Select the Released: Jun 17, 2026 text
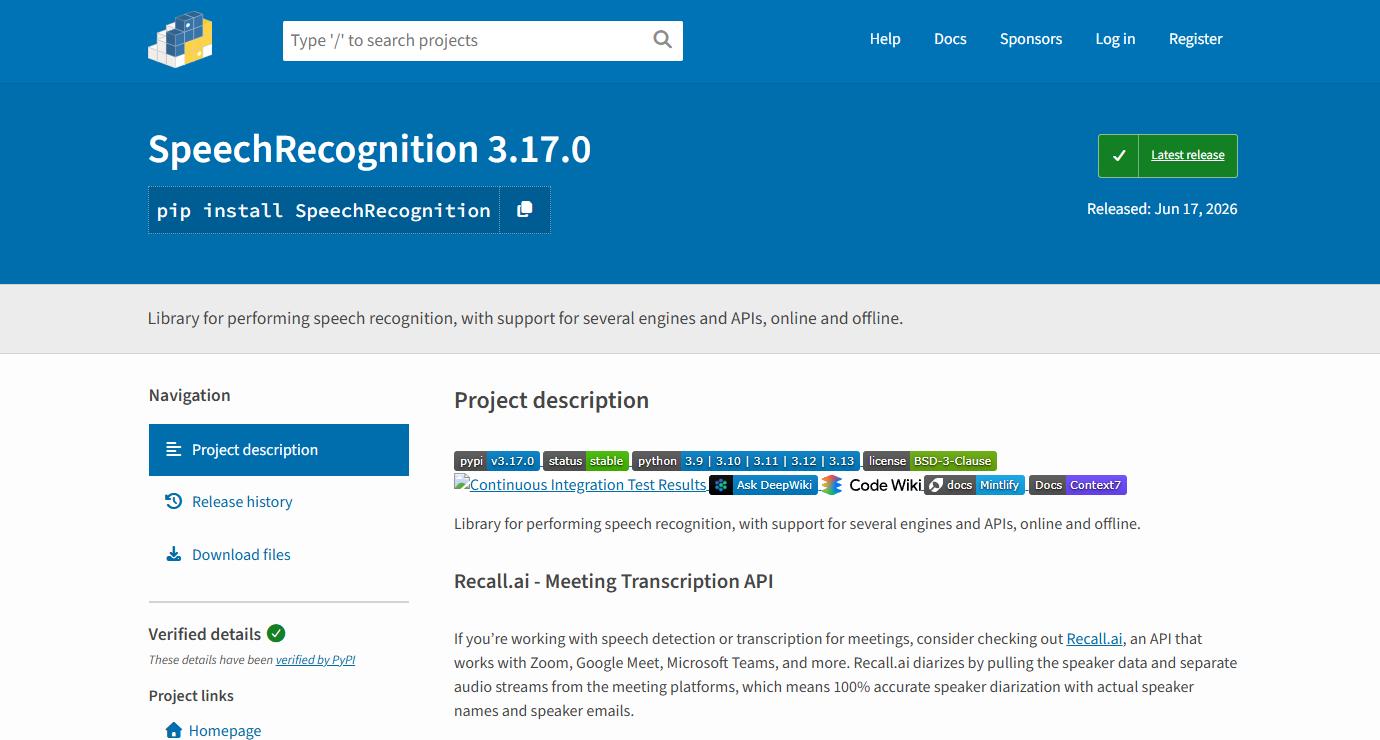1380x740 pixels. 1162,209
